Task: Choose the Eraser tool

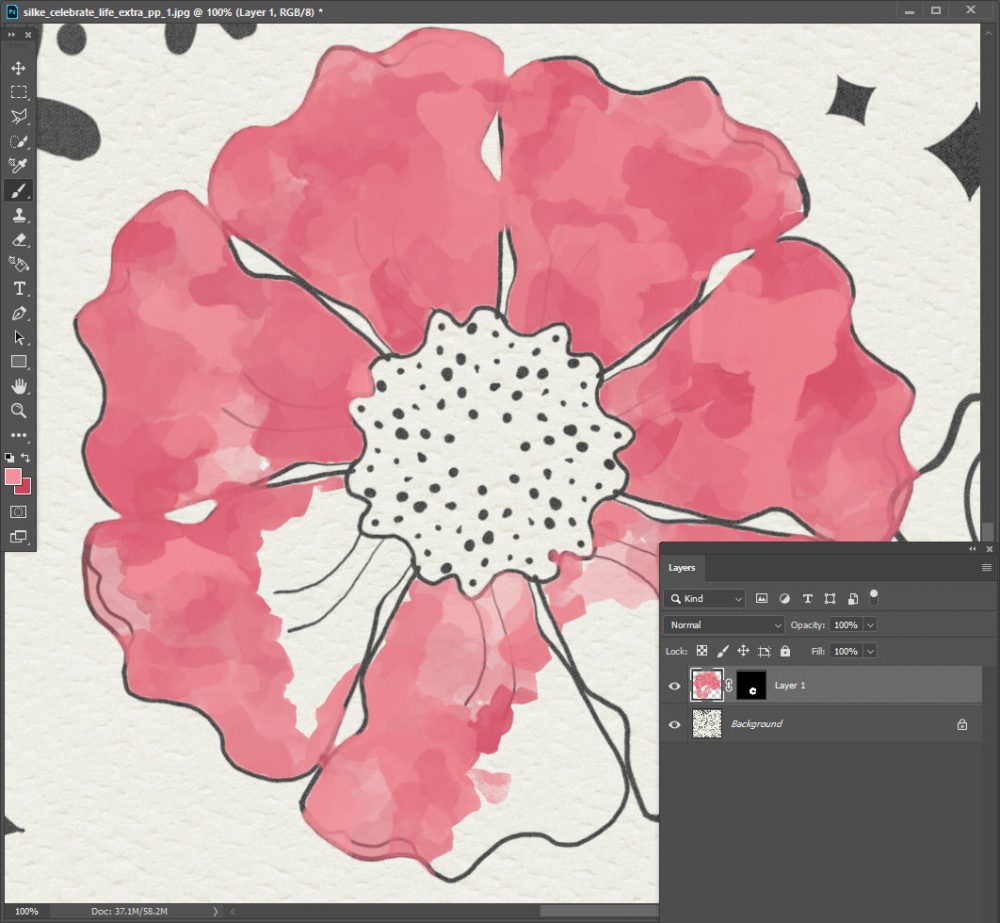Action: [x=18, y=240]
